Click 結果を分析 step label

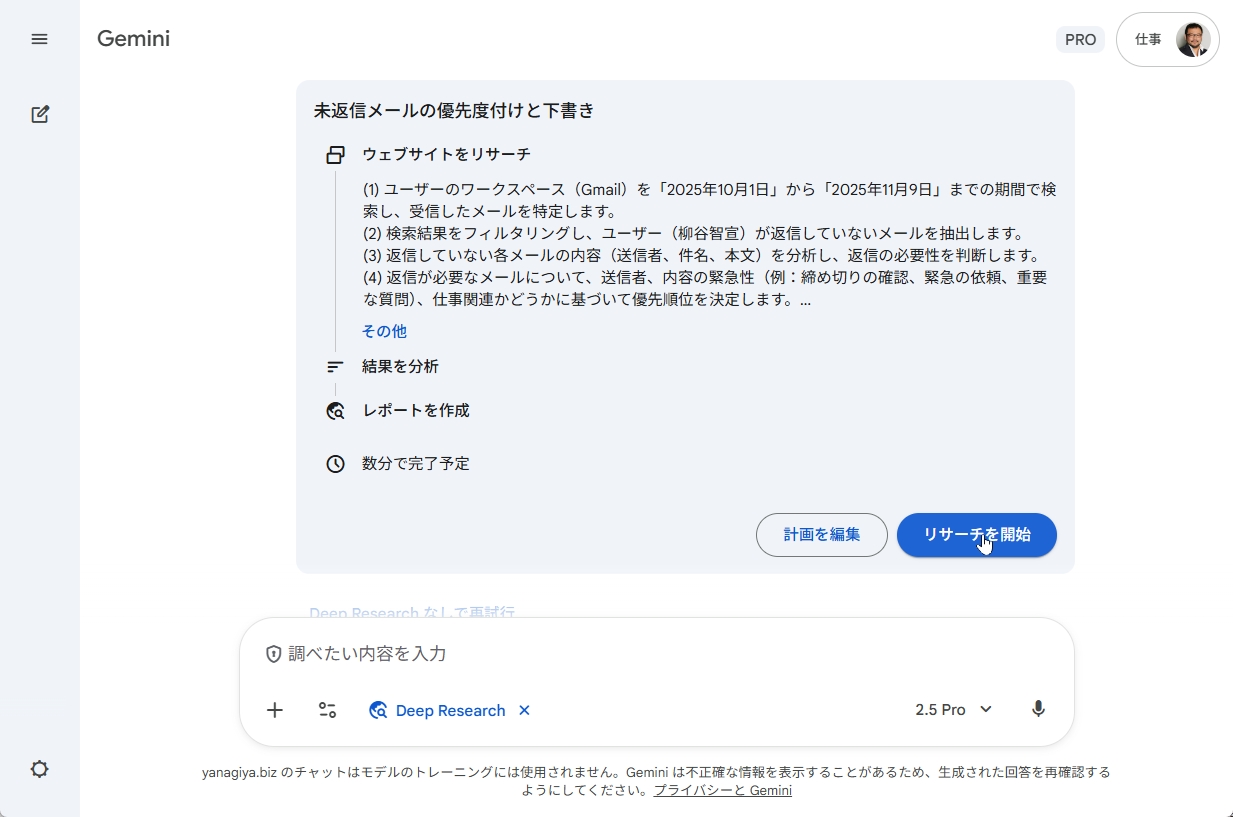[400, 366]
